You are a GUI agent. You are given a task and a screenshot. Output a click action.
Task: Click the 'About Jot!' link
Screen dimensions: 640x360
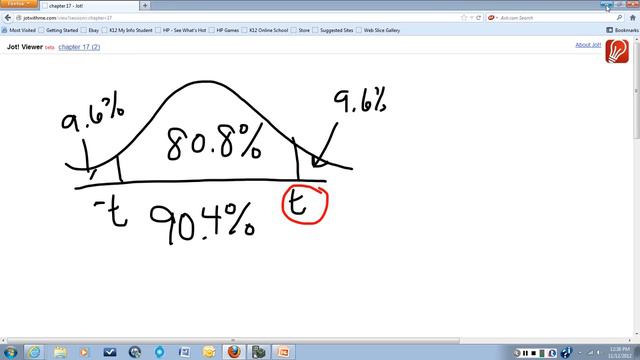pyautogui.click(x=588, y=45)
